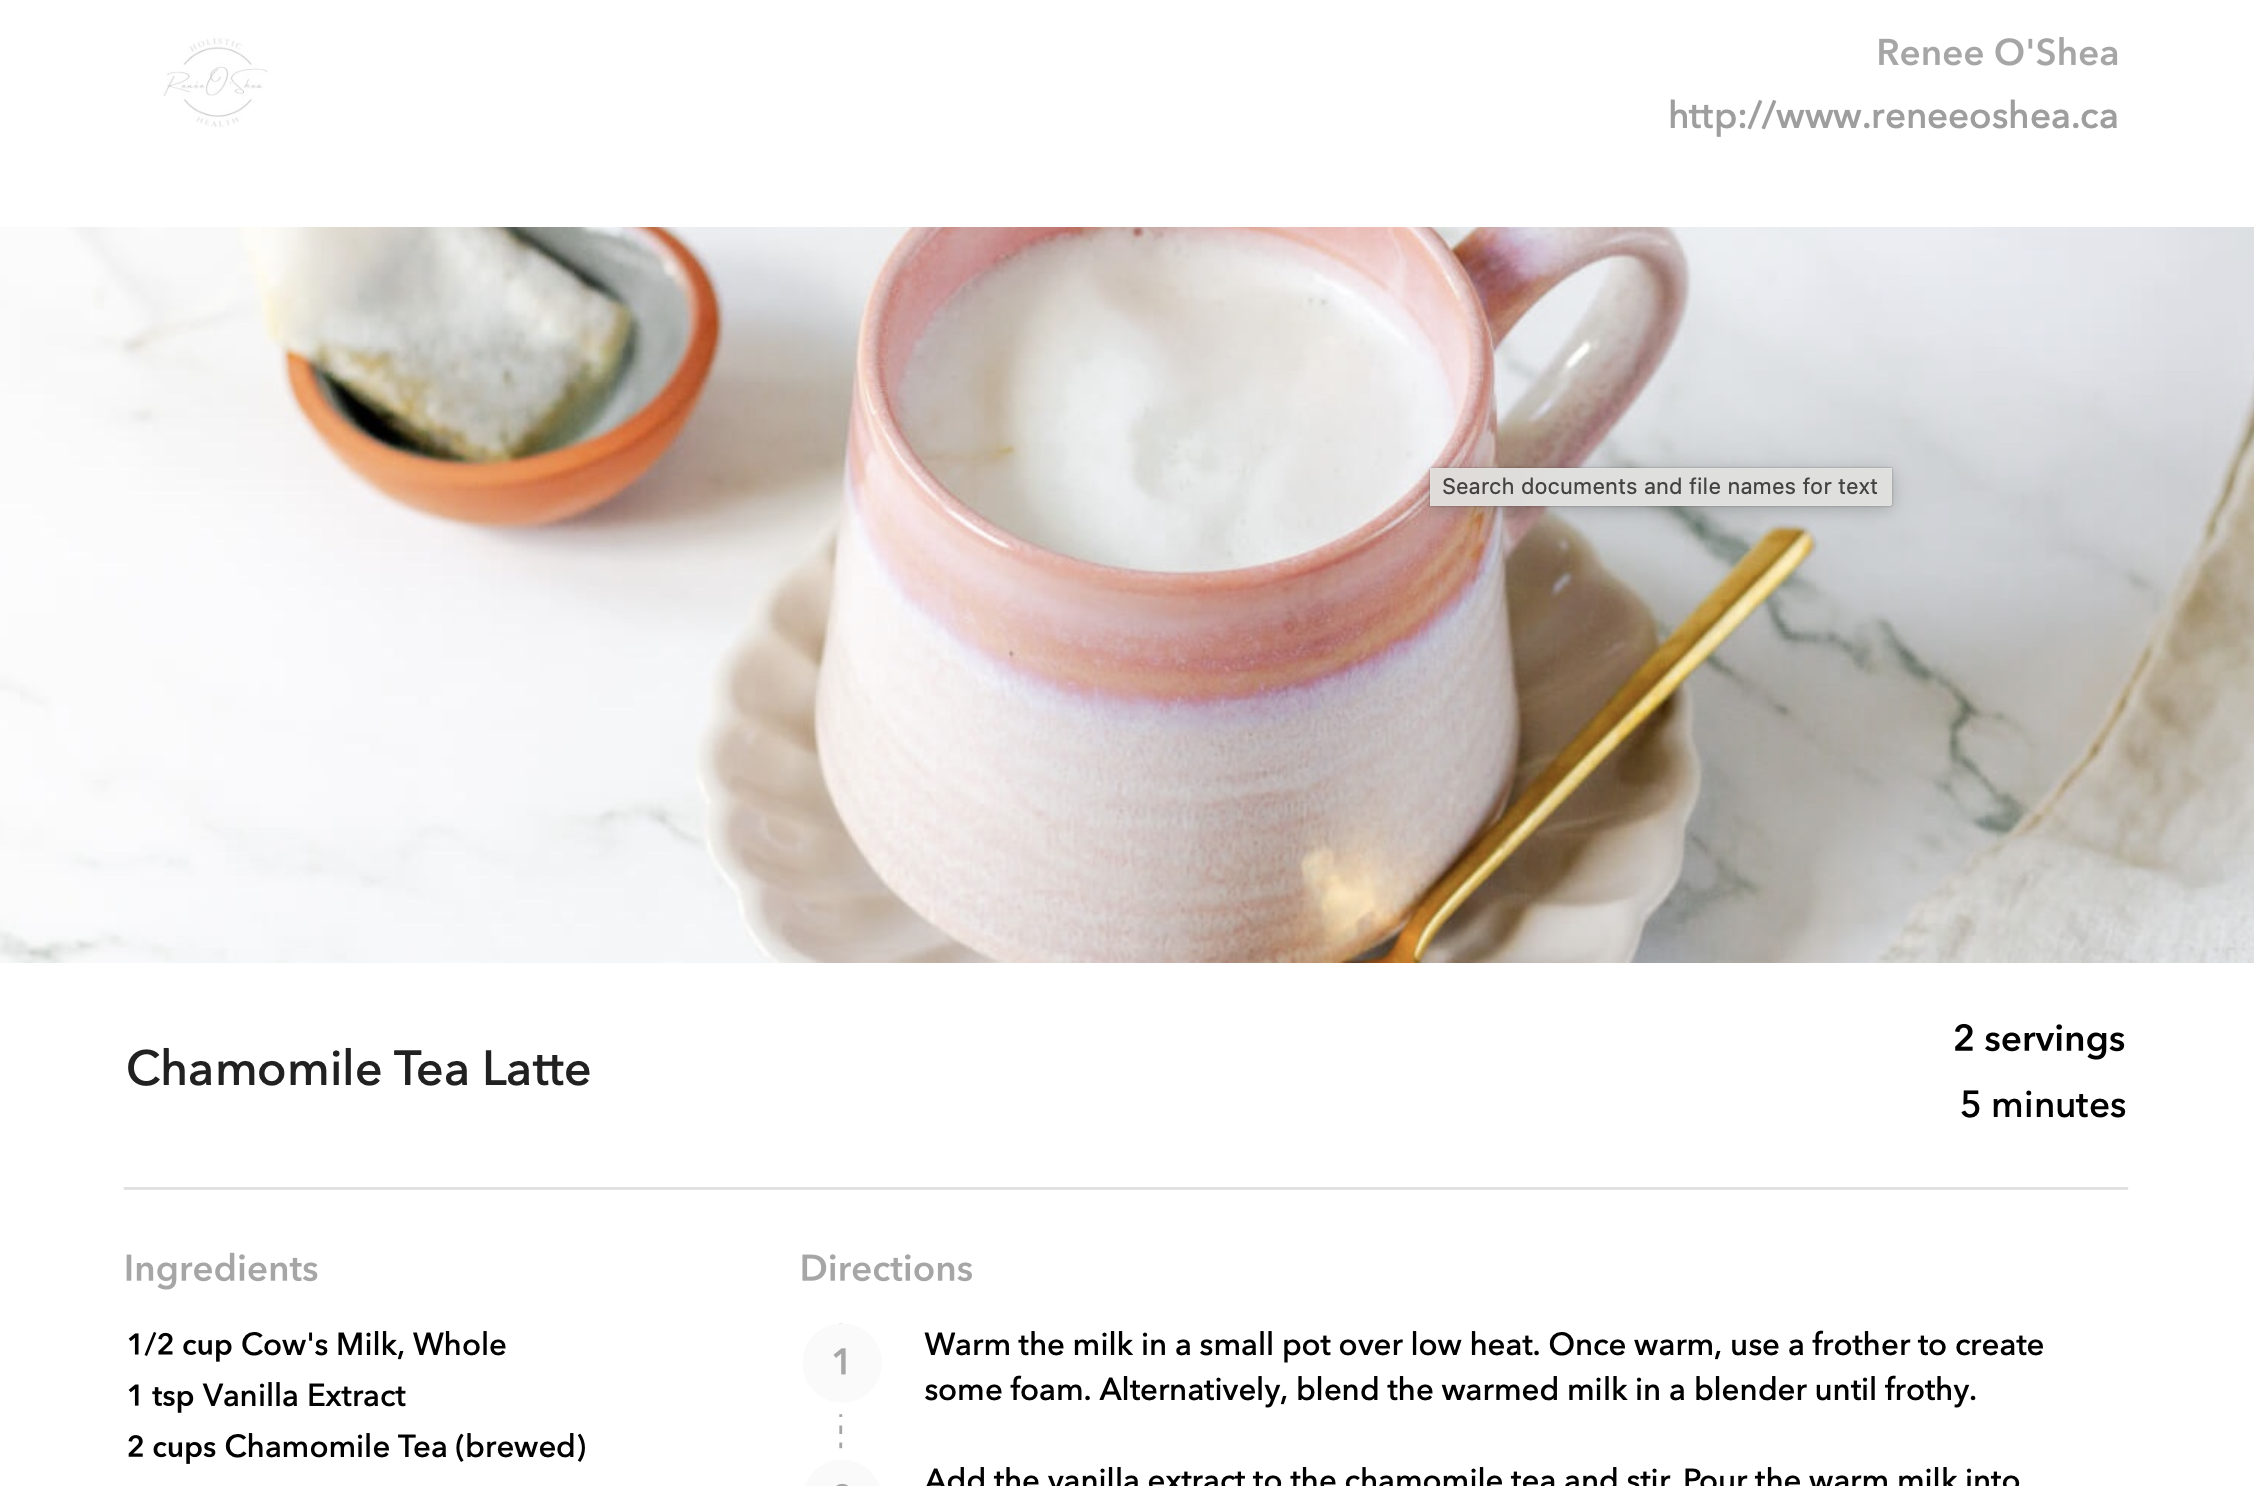Viewport: 2254px width, 1486px height.
Task: Click the step 1 warm the milk paragraph
Action: (x=1483, y=1366)
